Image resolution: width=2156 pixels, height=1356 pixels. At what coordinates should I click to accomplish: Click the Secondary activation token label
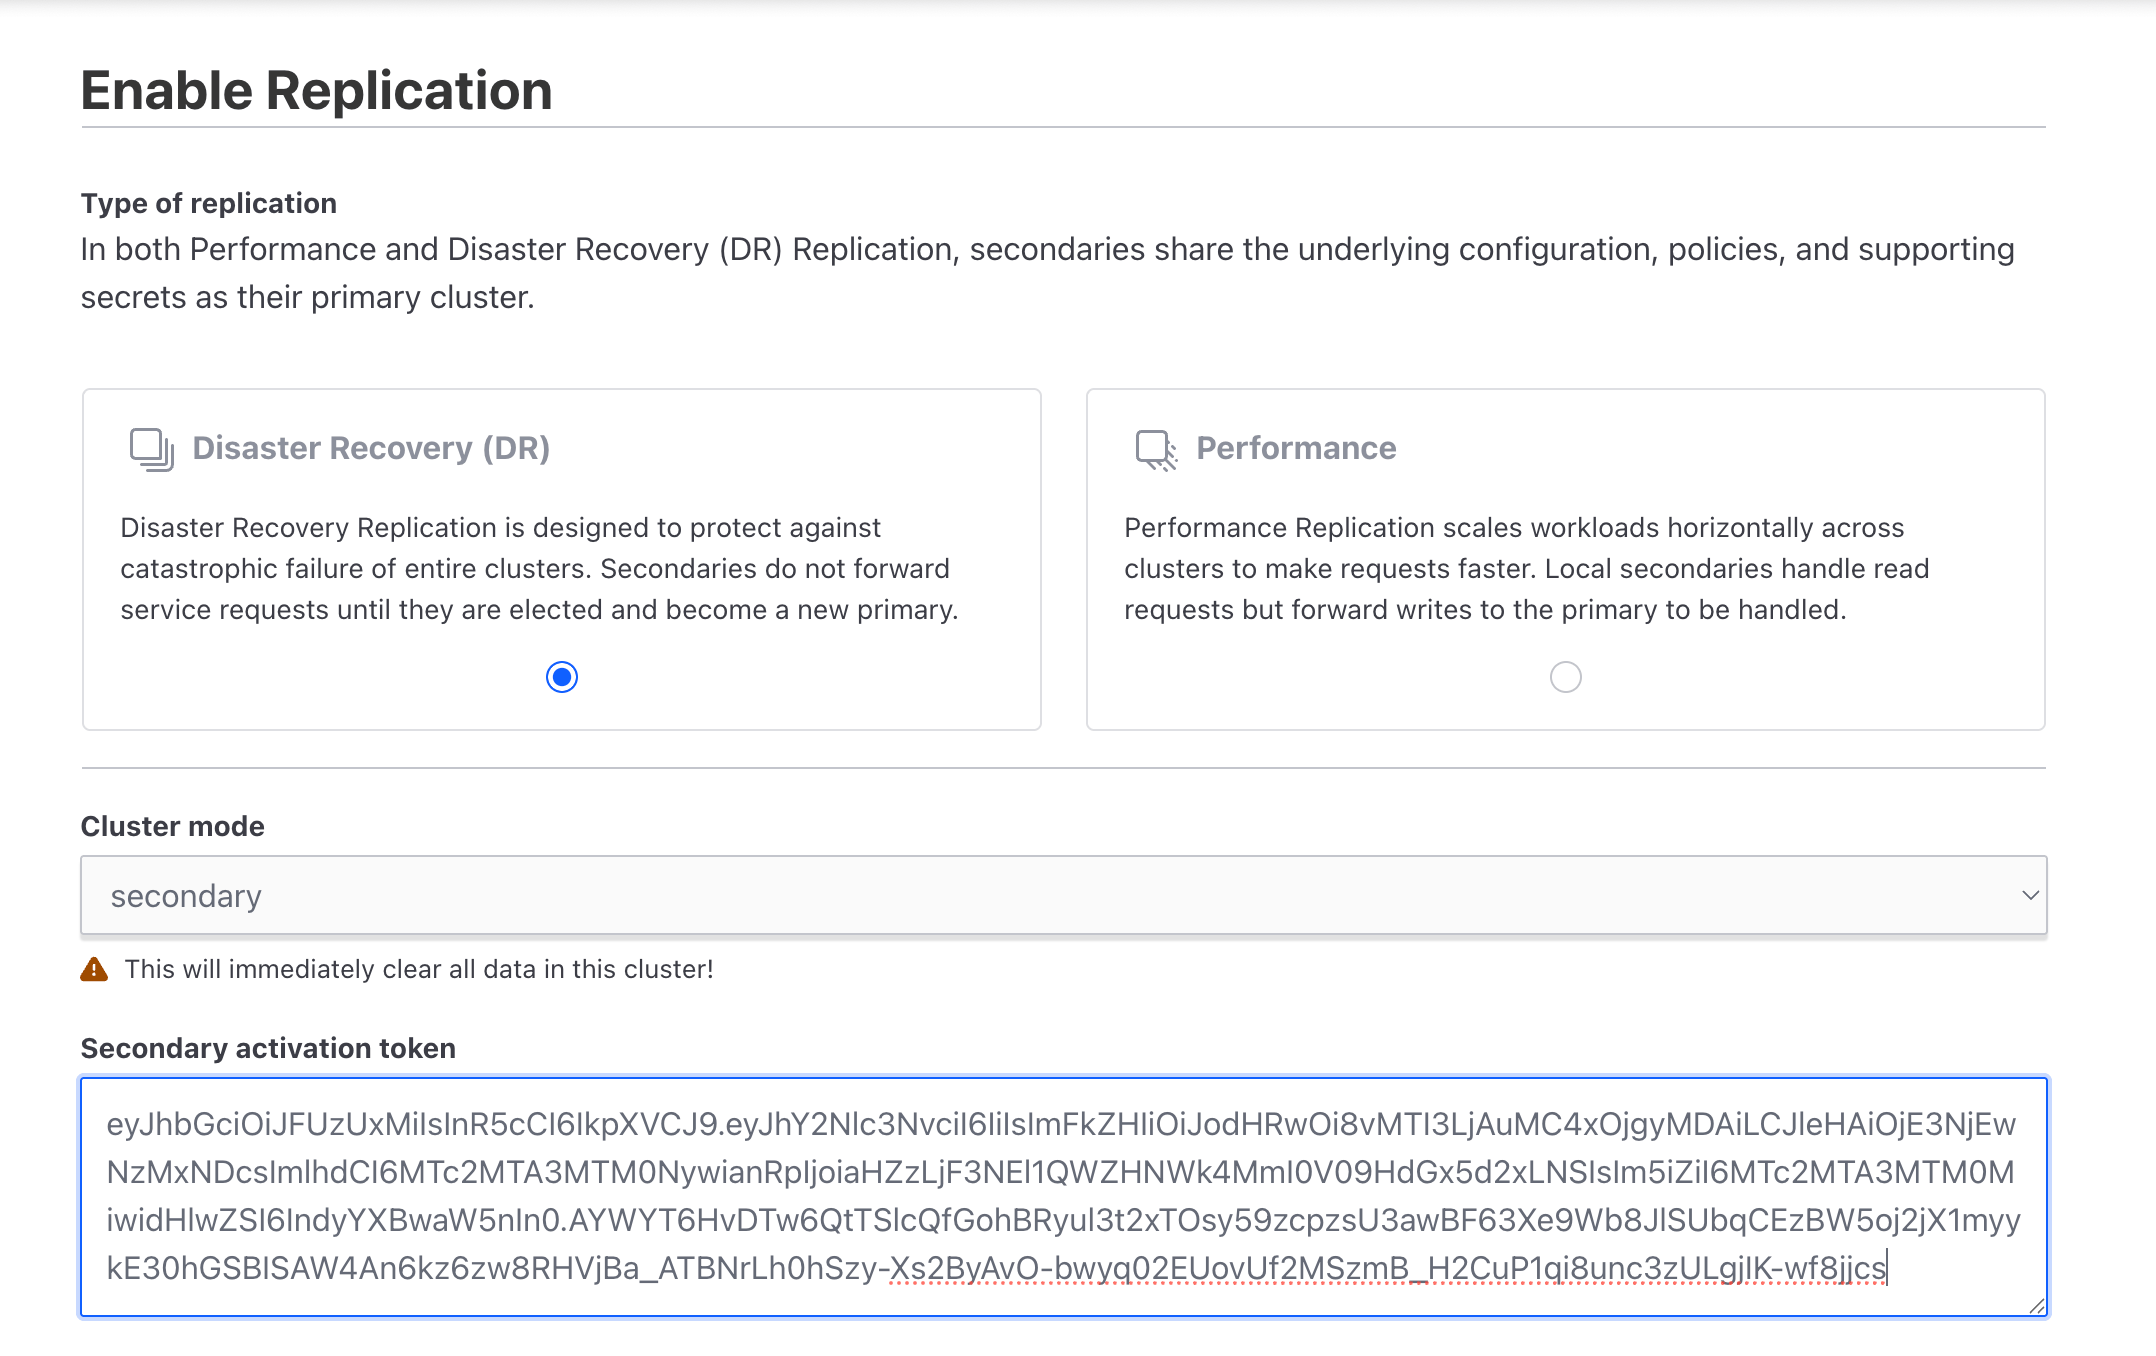268,1048
